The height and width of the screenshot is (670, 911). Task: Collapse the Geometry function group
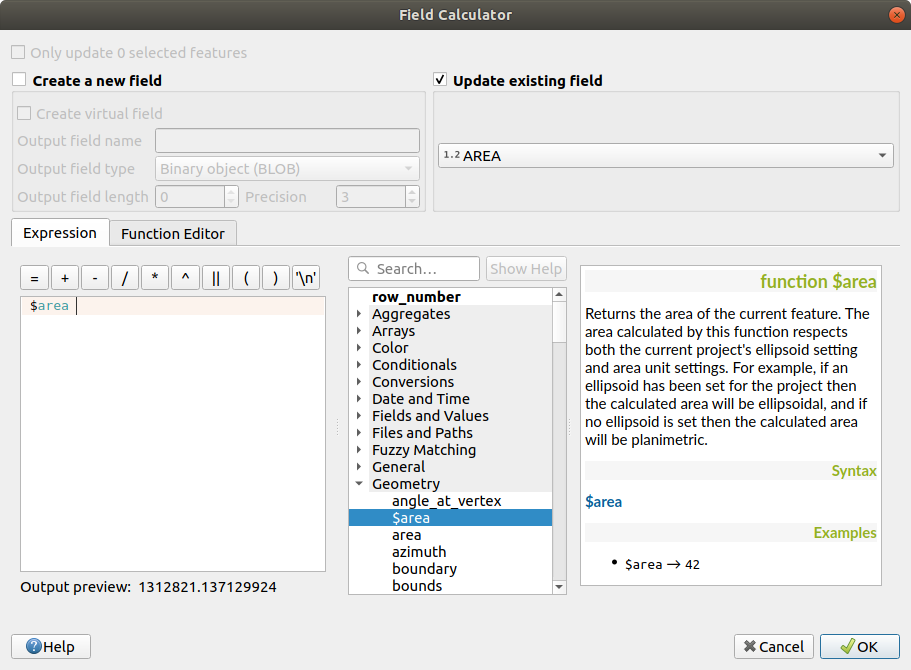[359, 484]
